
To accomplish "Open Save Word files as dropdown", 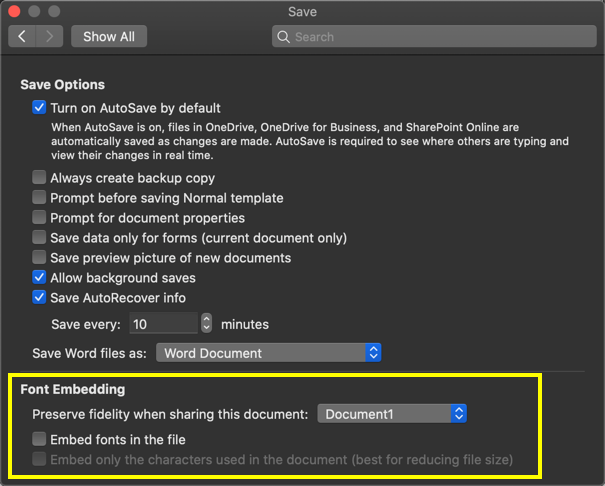I will tap(270, 353).
